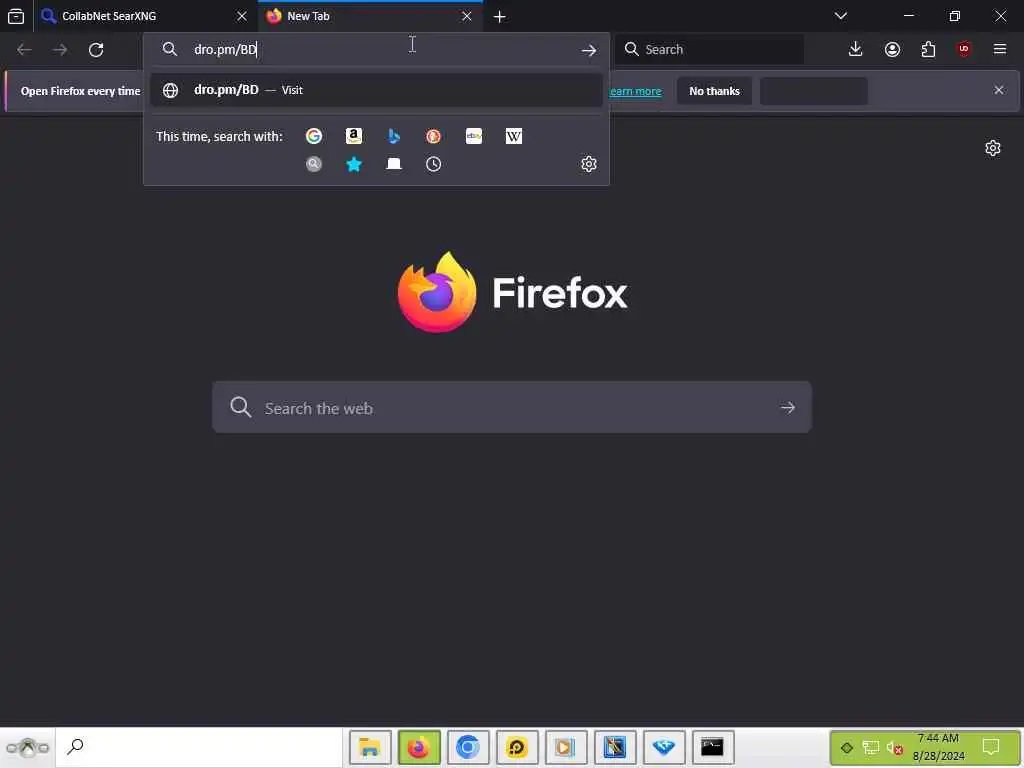Click the toolbar Search box
The width and height of the screenshot is (1024, 768).
point(710,50)
